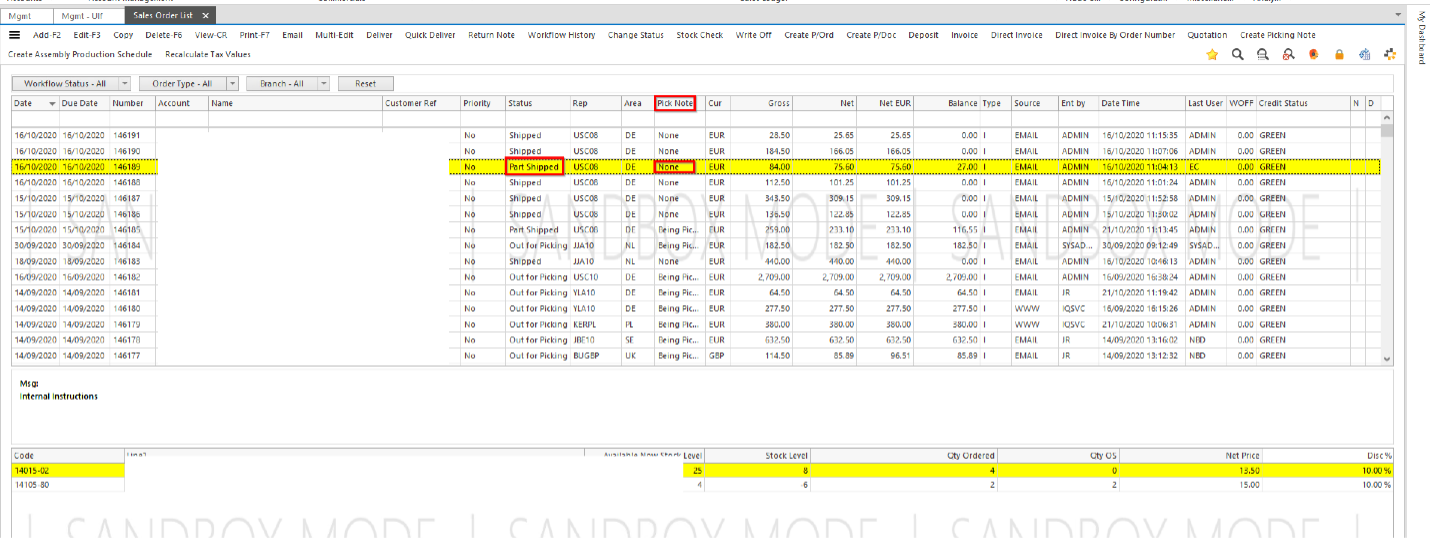Click Write Off in the toolbar
This screenshot has height=540, width=1430.
point(754,35)
